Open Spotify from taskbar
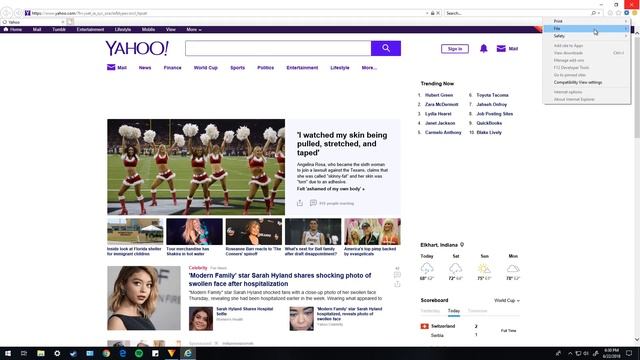Screen dimensions: 640x360 (x=139, y=353)
